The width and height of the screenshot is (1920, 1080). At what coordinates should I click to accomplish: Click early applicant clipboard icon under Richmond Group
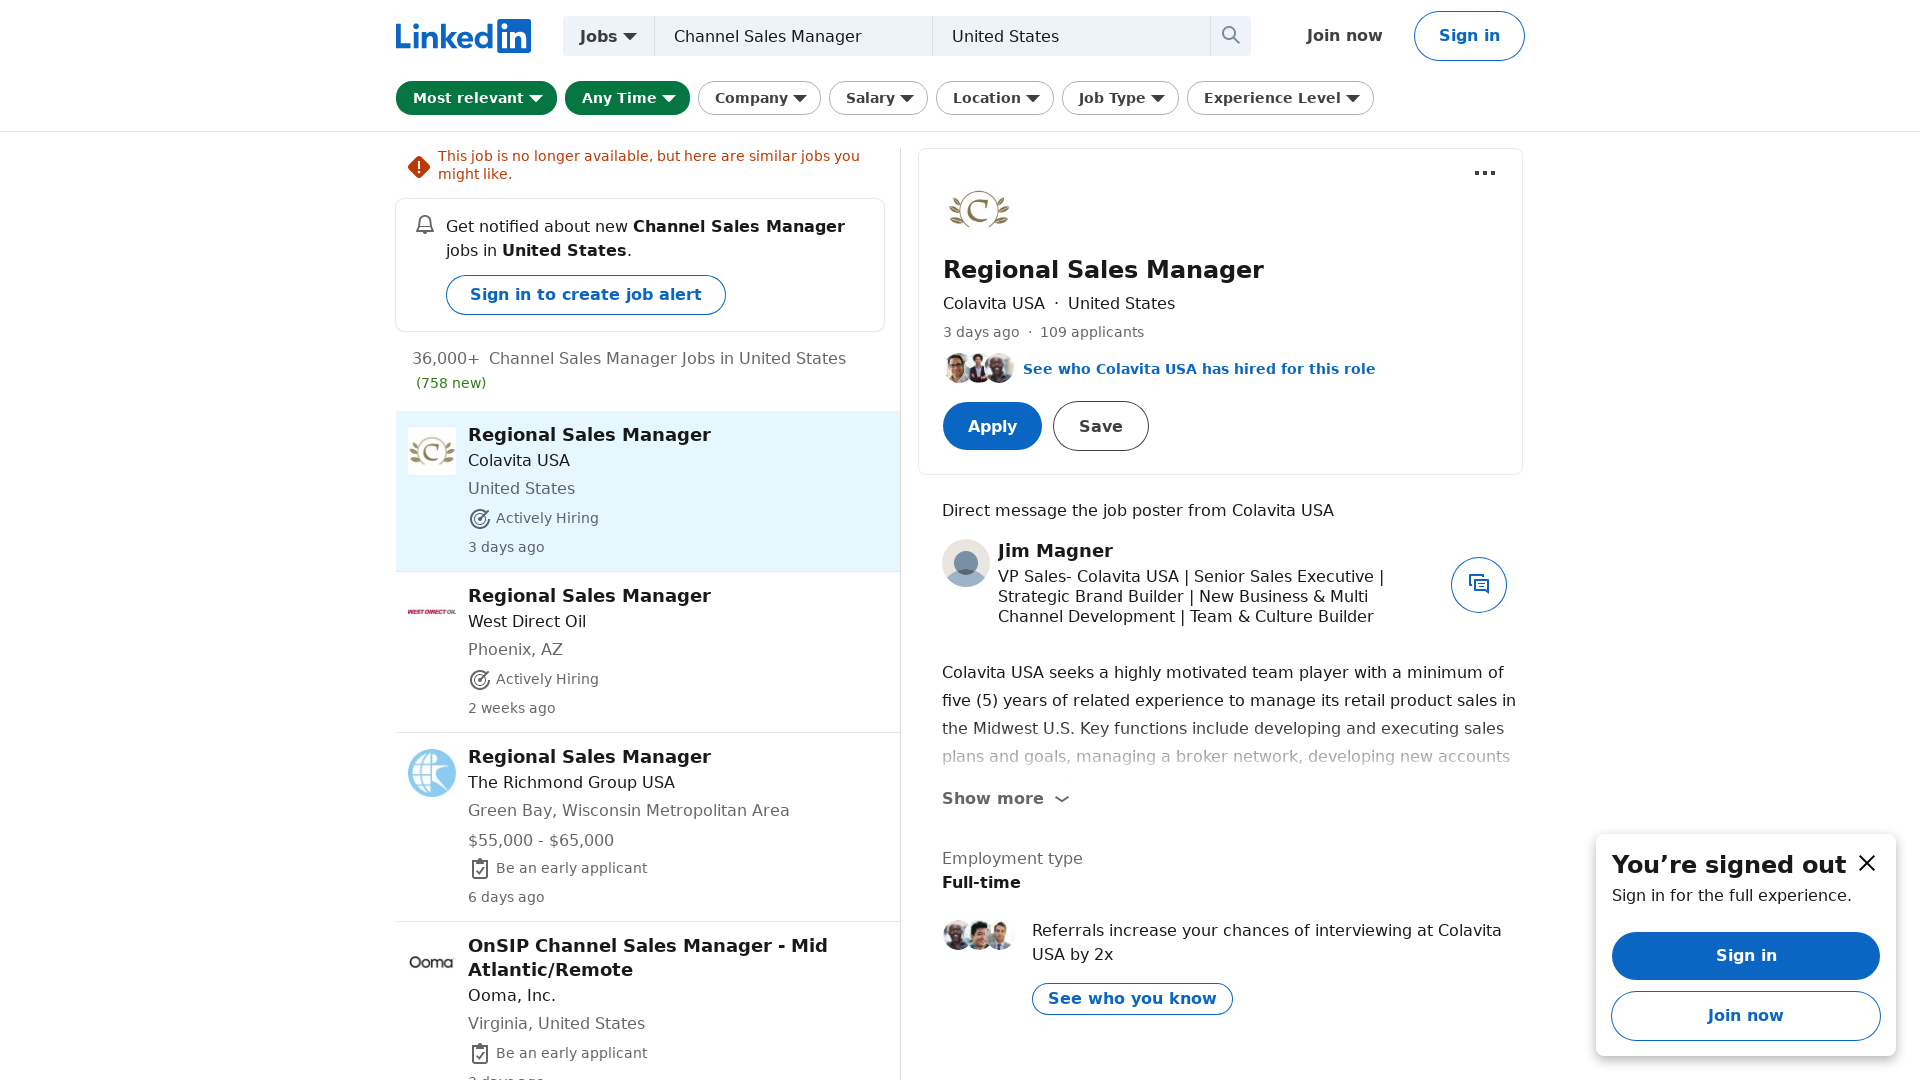pyautogui.click(x=480, y=869)
